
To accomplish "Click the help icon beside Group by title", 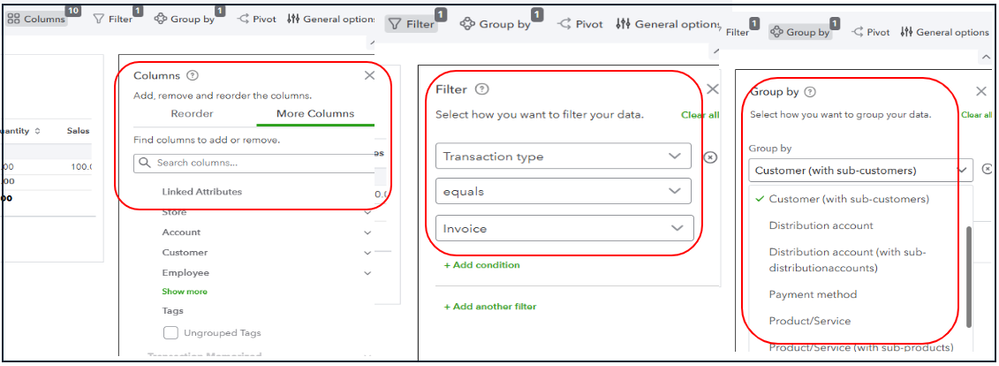I will (810, 92).
